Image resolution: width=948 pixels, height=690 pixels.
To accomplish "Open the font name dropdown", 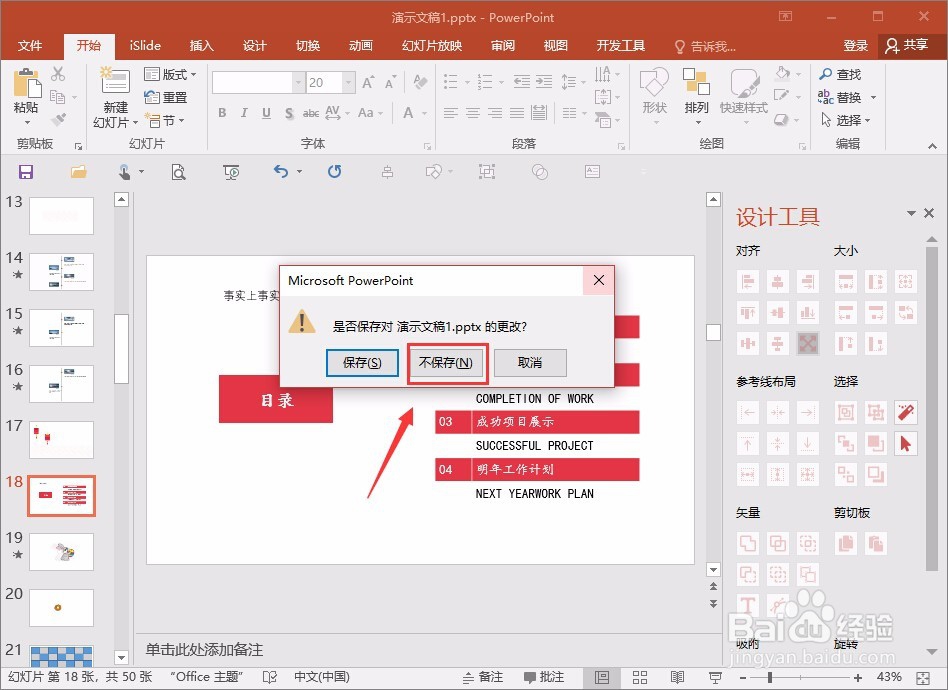I will (x=297, y=82).
